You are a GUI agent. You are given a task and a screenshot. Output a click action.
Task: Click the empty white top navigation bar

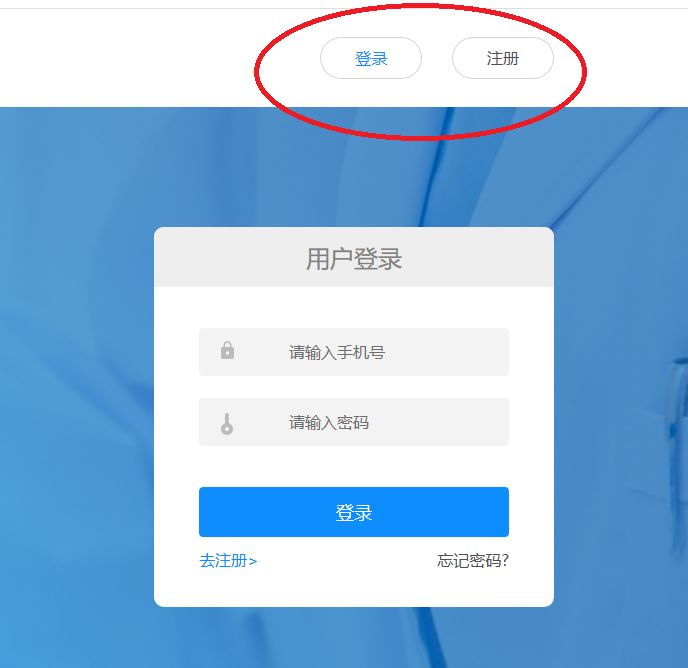[x=132, y=58]
